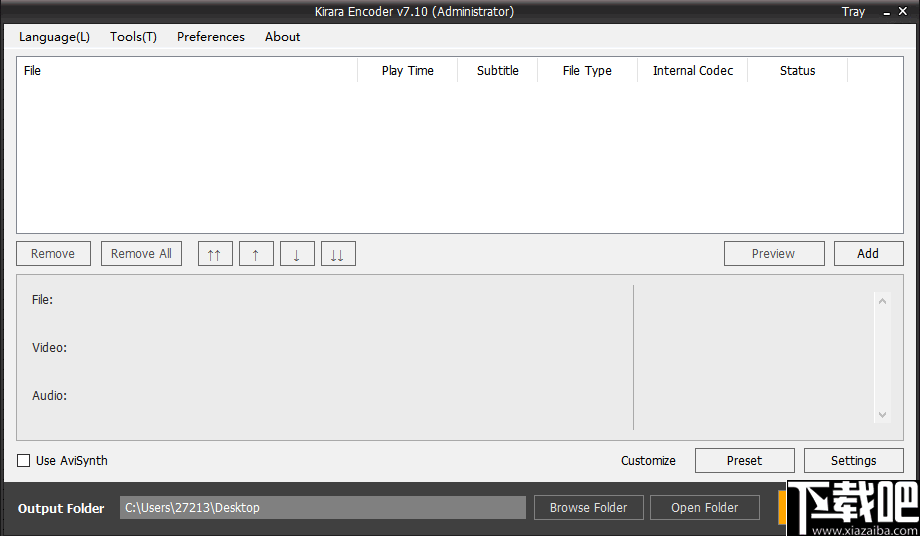Click the Status column header
Image resolution: width=922 pixels, height=536 pixels.
click(x=797, y=71)
